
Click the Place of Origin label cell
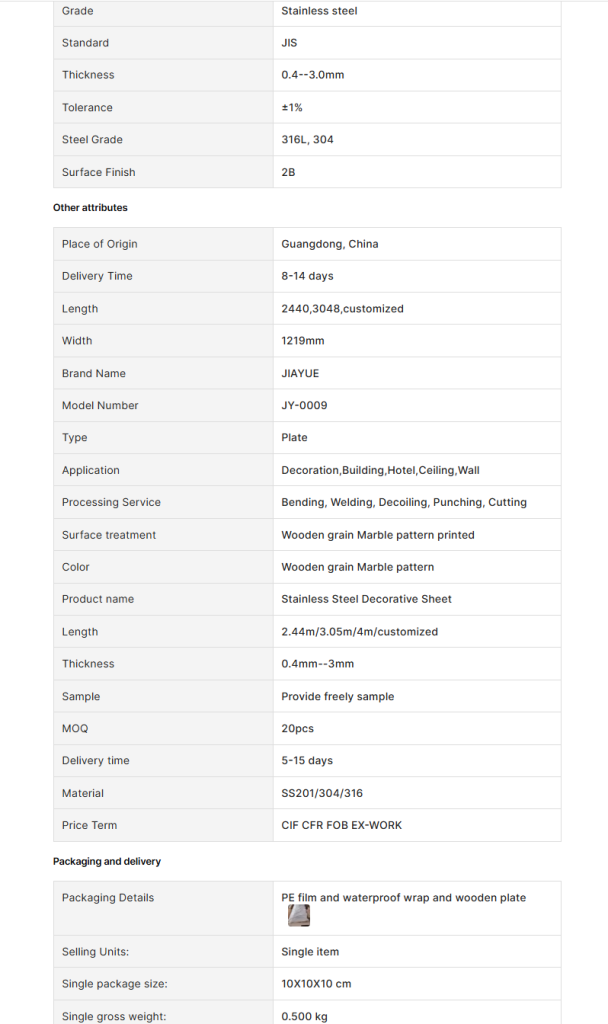tap(163, 244)
